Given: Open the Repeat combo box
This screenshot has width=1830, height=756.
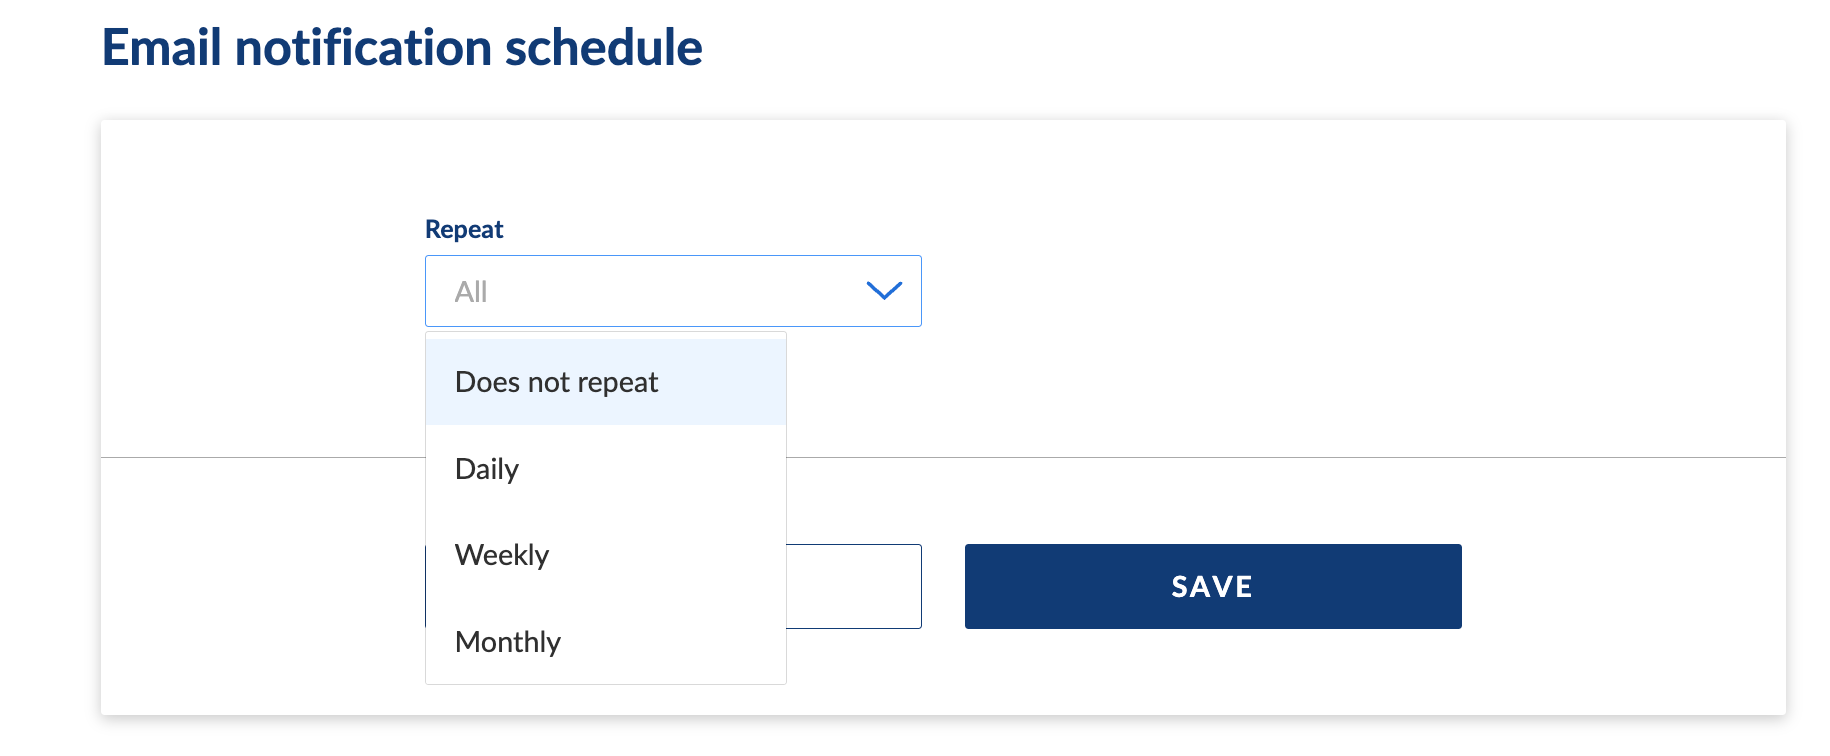Looking at the screenshot, I should tap(673, 291).
